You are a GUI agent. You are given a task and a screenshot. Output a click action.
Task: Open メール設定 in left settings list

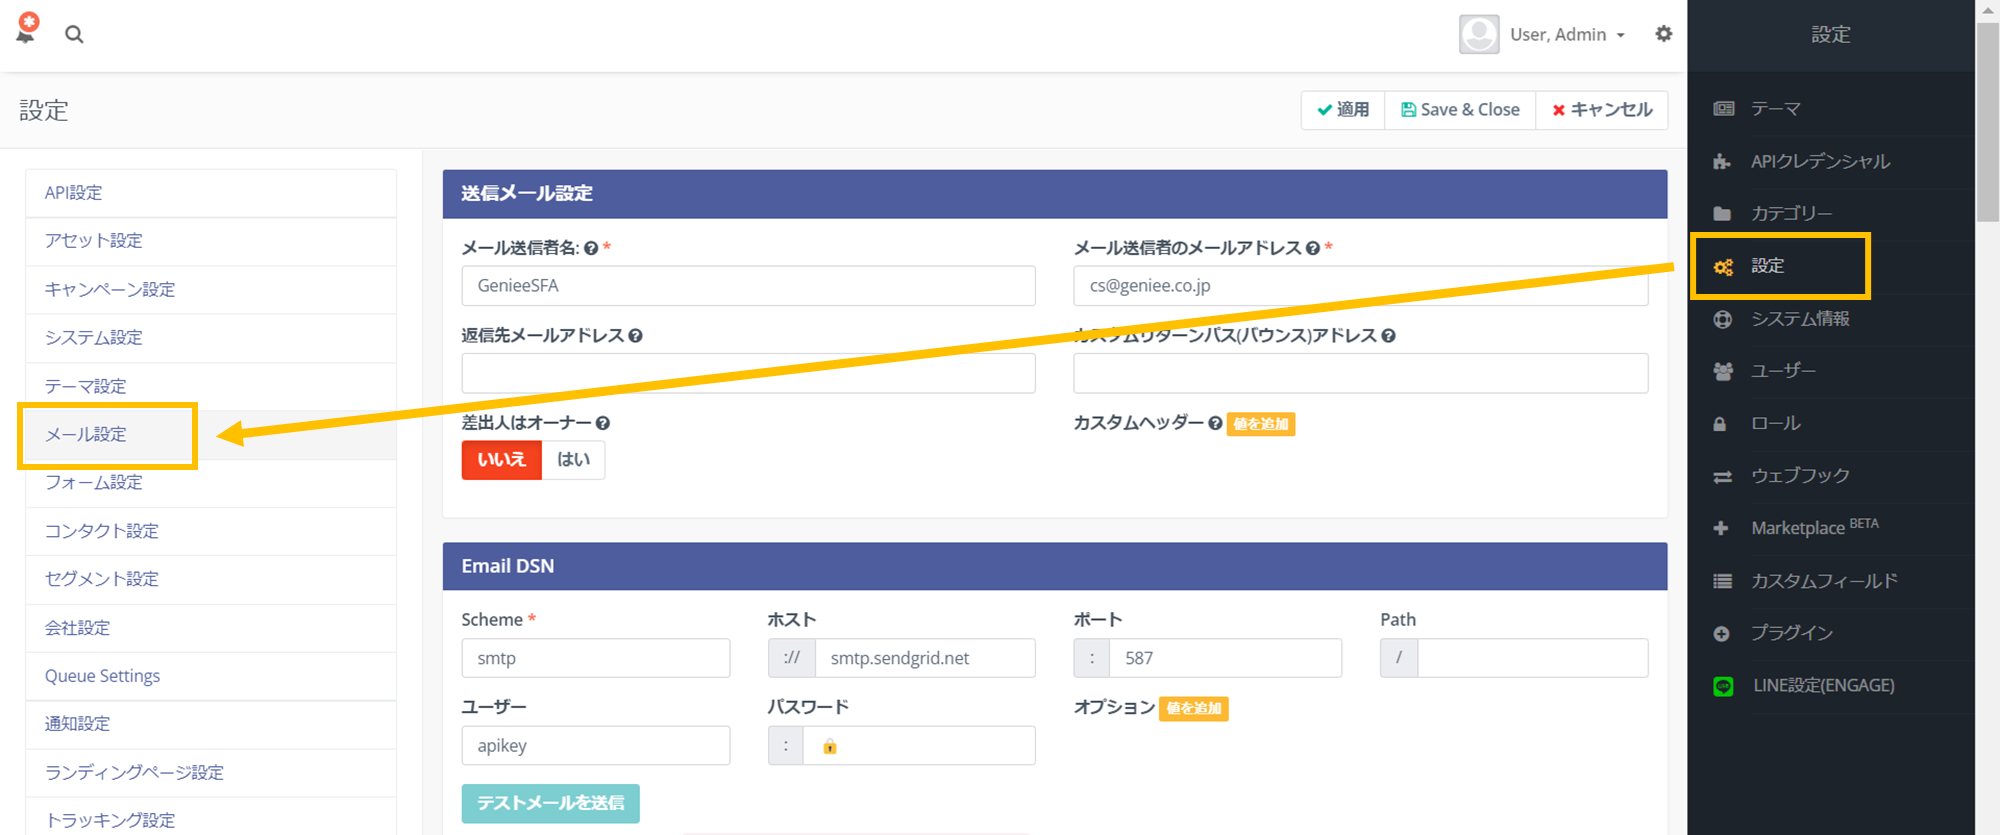click(x=86, y=435)
